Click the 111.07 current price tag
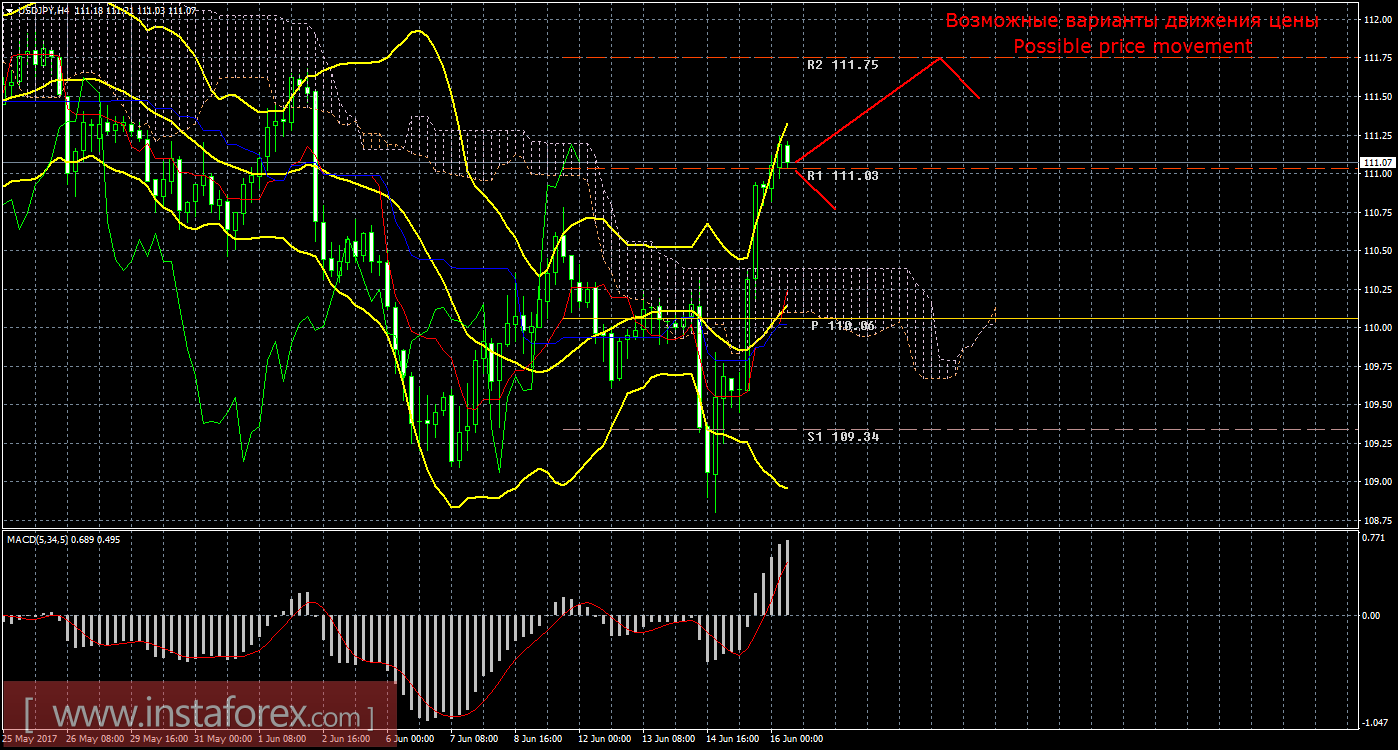Screen dimensions: 1398x750 pyautogui.click(x=1377, y=162)
